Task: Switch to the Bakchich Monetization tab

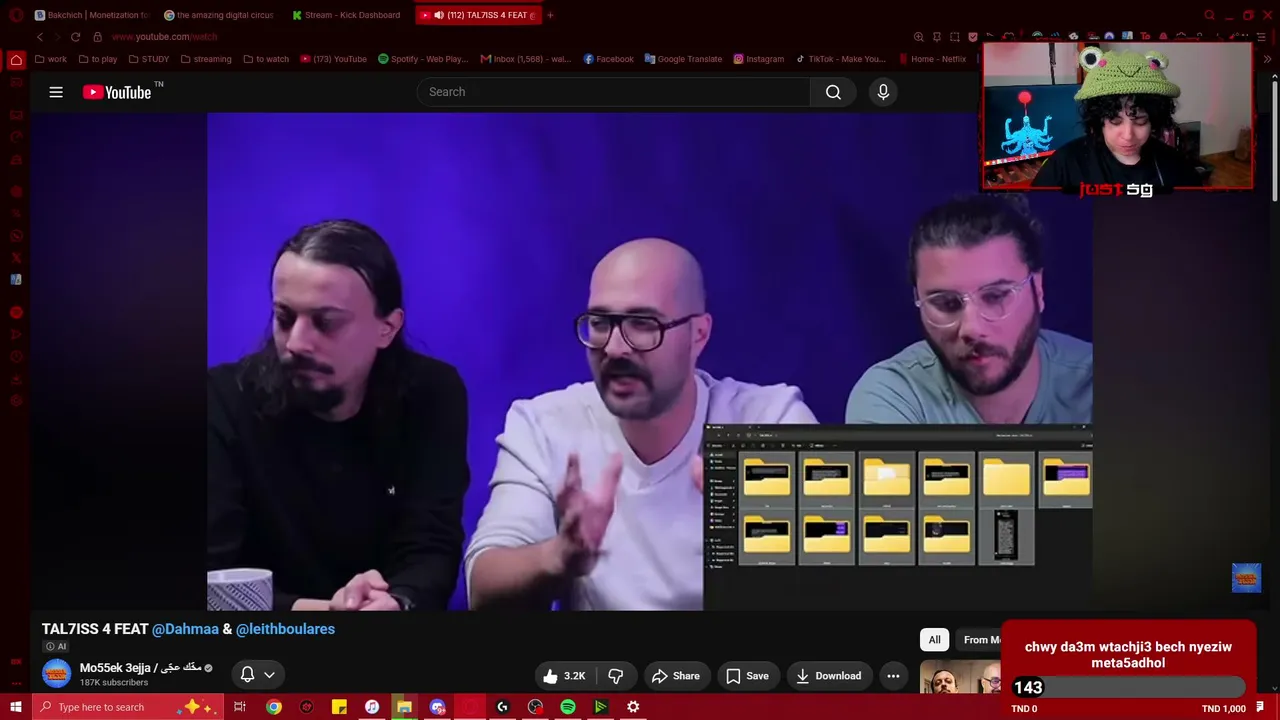Action: pyautogui.click(x=90, y=15)
